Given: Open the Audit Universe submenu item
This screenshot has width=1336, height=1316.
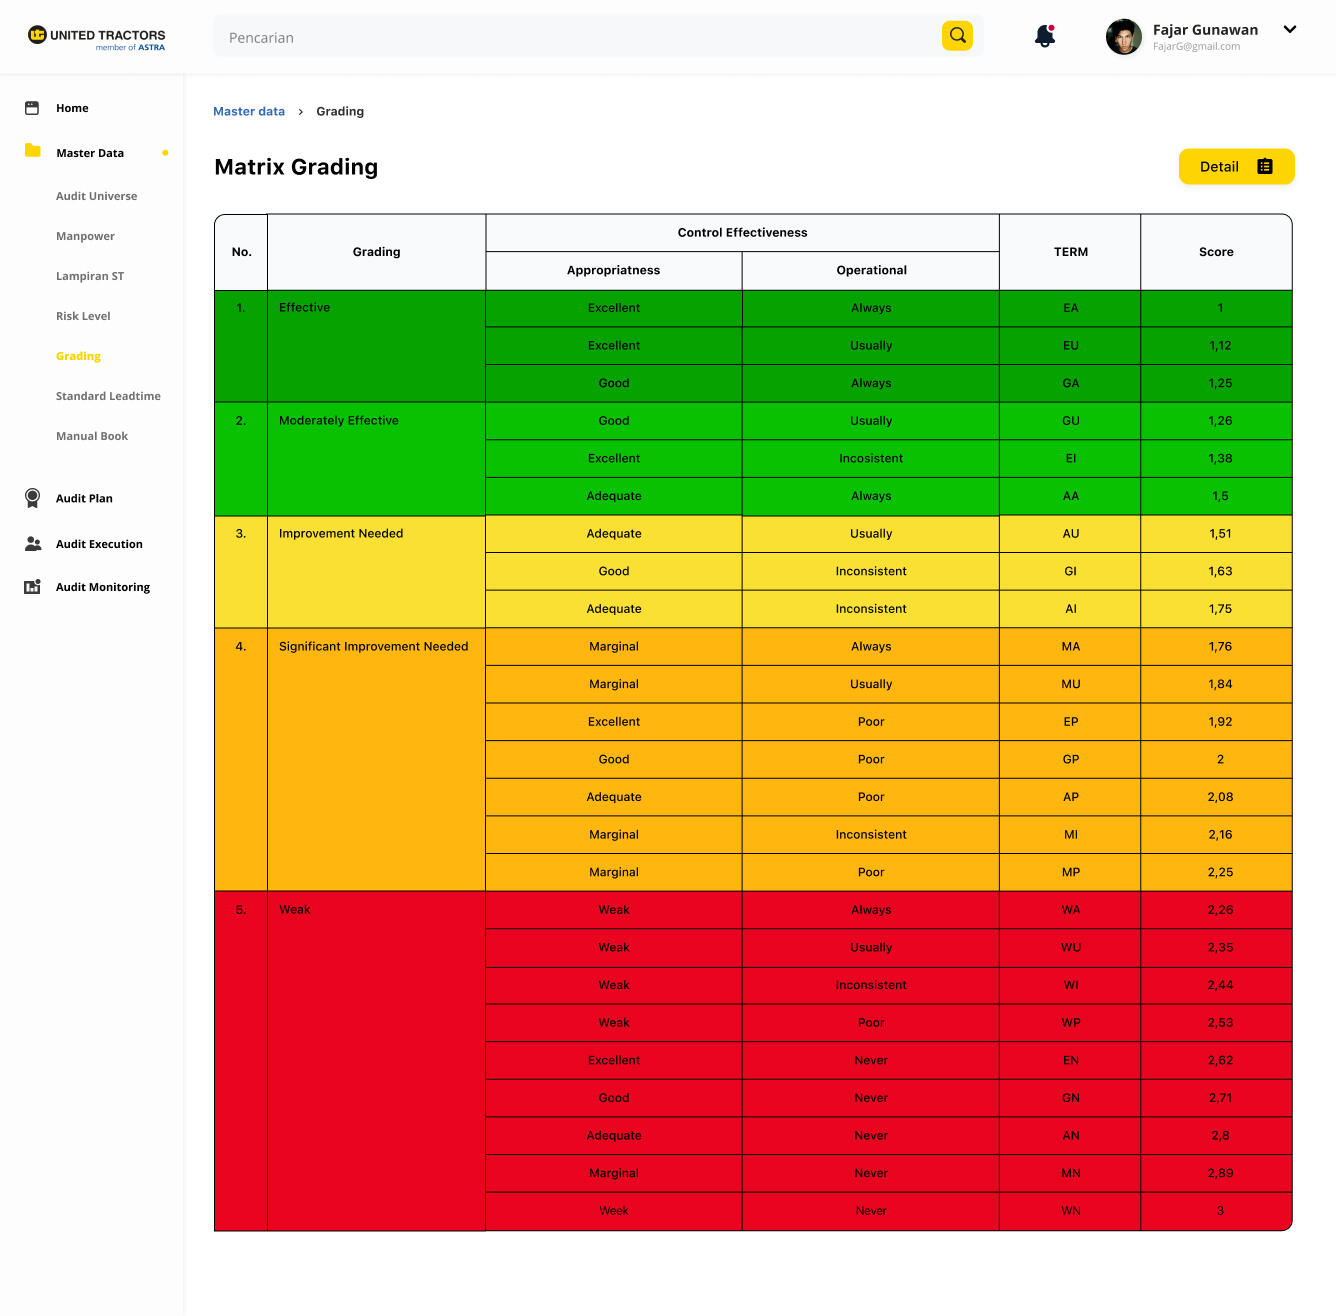Looking at the screenshot, I should pyautogui.click(x=97, y=196).
